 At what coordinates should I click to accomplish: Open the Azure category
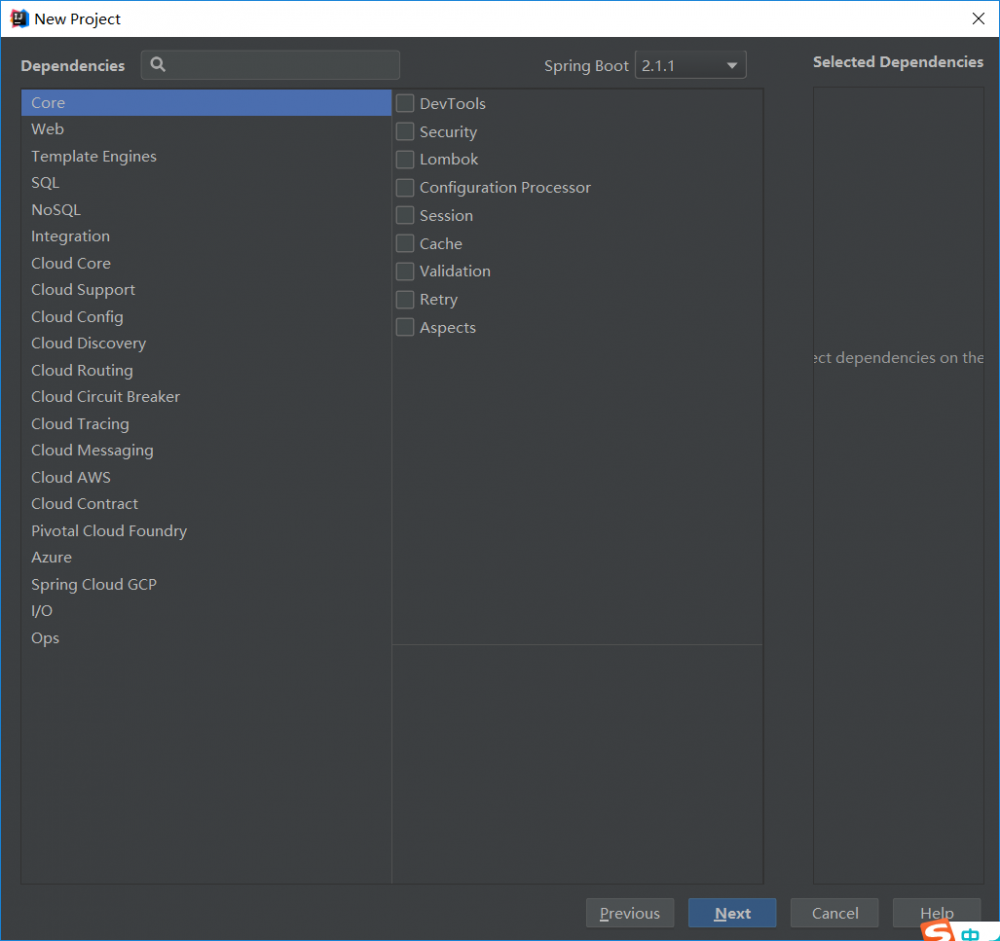click(x=206, y=558)
